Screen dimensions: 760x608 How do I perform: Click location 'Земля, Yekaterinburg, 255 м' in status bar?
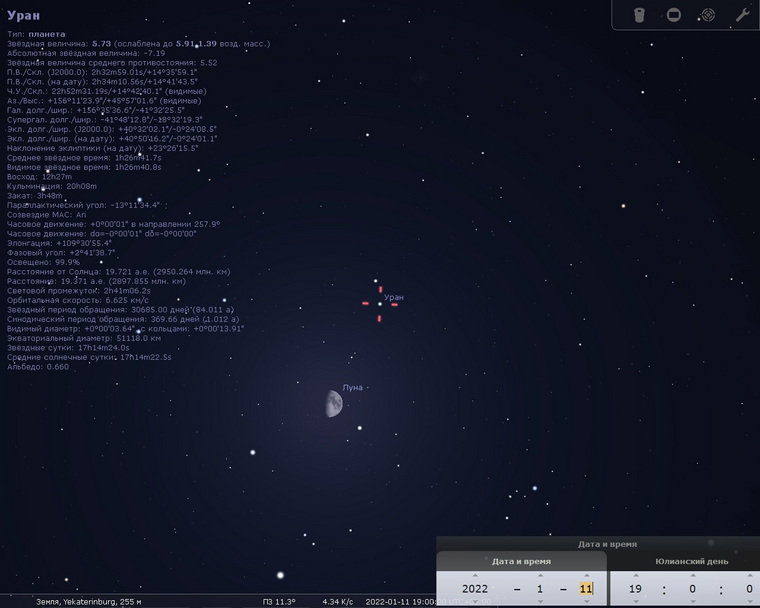(89, 602)
